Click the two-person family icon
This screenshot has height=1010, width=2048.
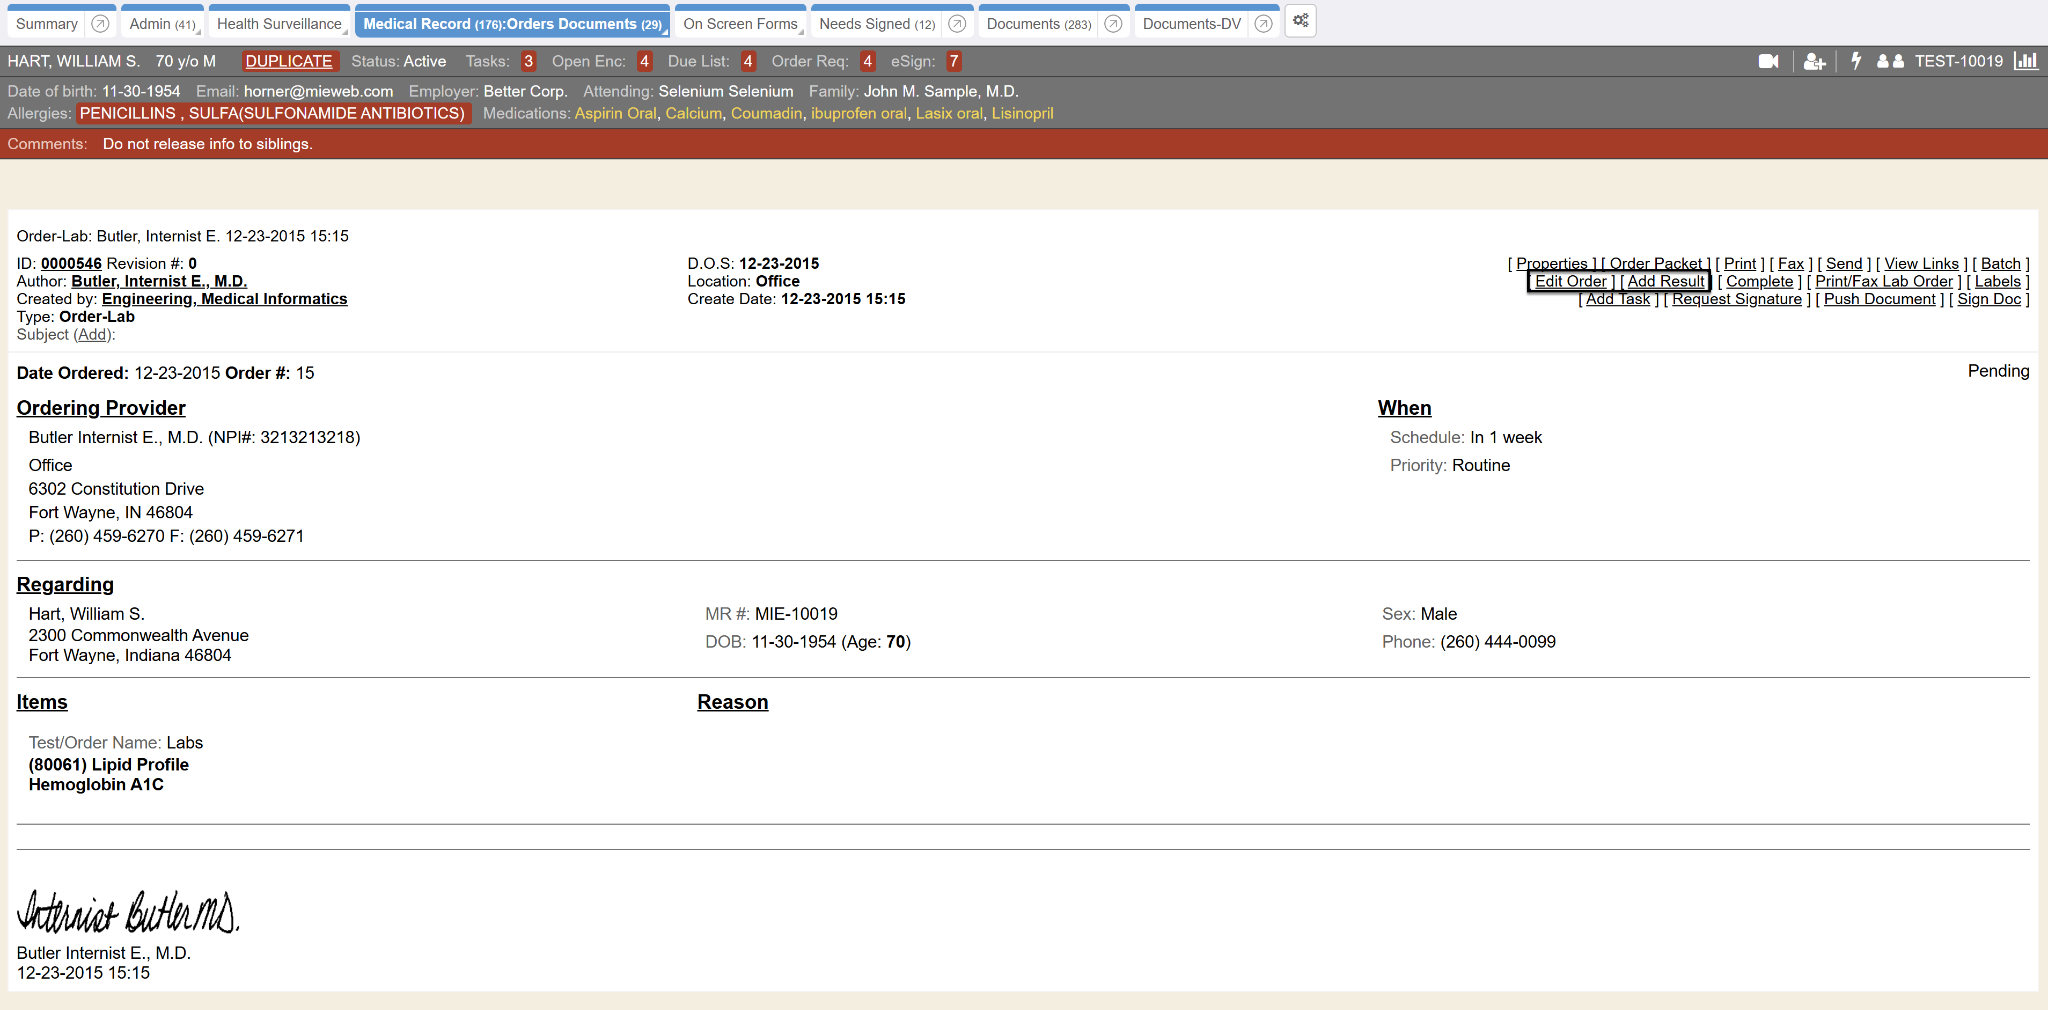[x=1890, y=62]
